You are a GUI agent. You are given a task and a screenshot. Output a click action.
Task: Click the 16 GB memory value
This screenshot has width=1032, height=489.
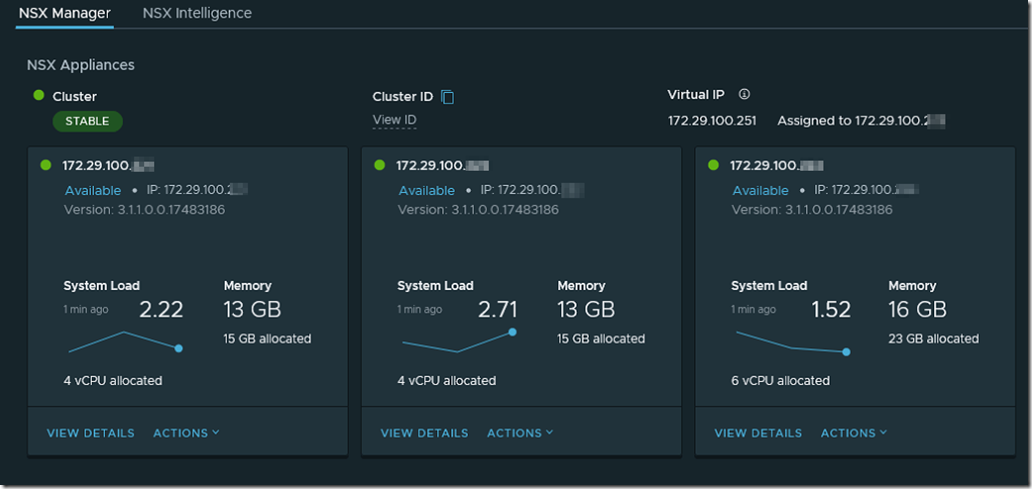click(x=917, y=309)
